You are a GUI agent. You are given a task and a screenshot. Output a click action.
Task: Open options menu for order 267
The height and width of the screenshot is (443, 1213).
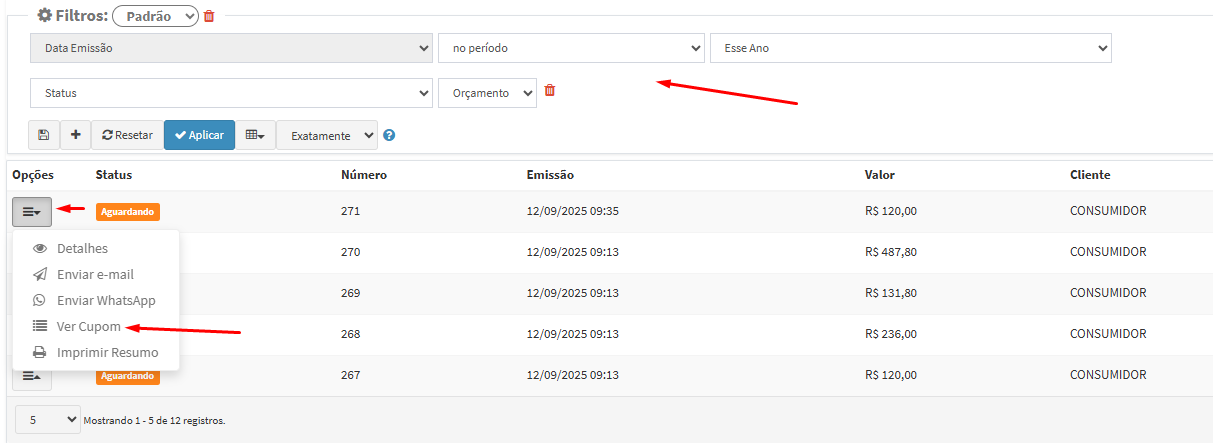coord(32,376)
